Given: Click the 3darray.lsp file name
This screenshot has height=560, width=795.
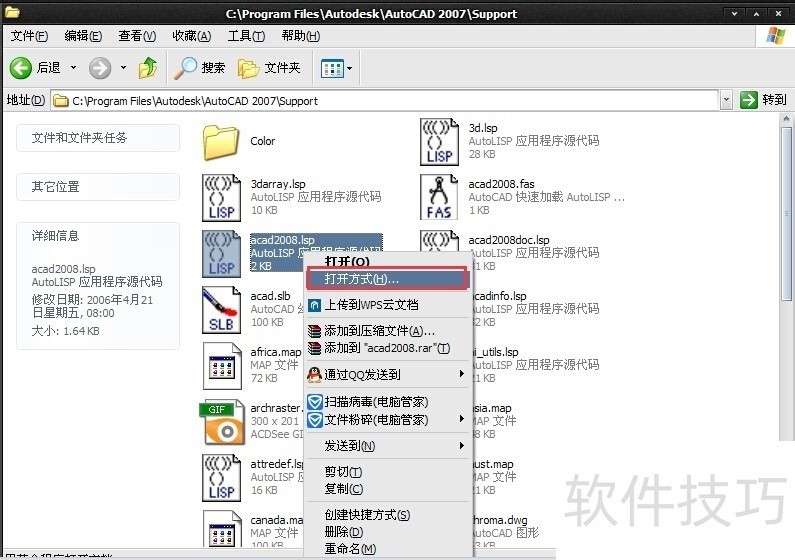Looking at the screenshot, I should coord(278,184).
